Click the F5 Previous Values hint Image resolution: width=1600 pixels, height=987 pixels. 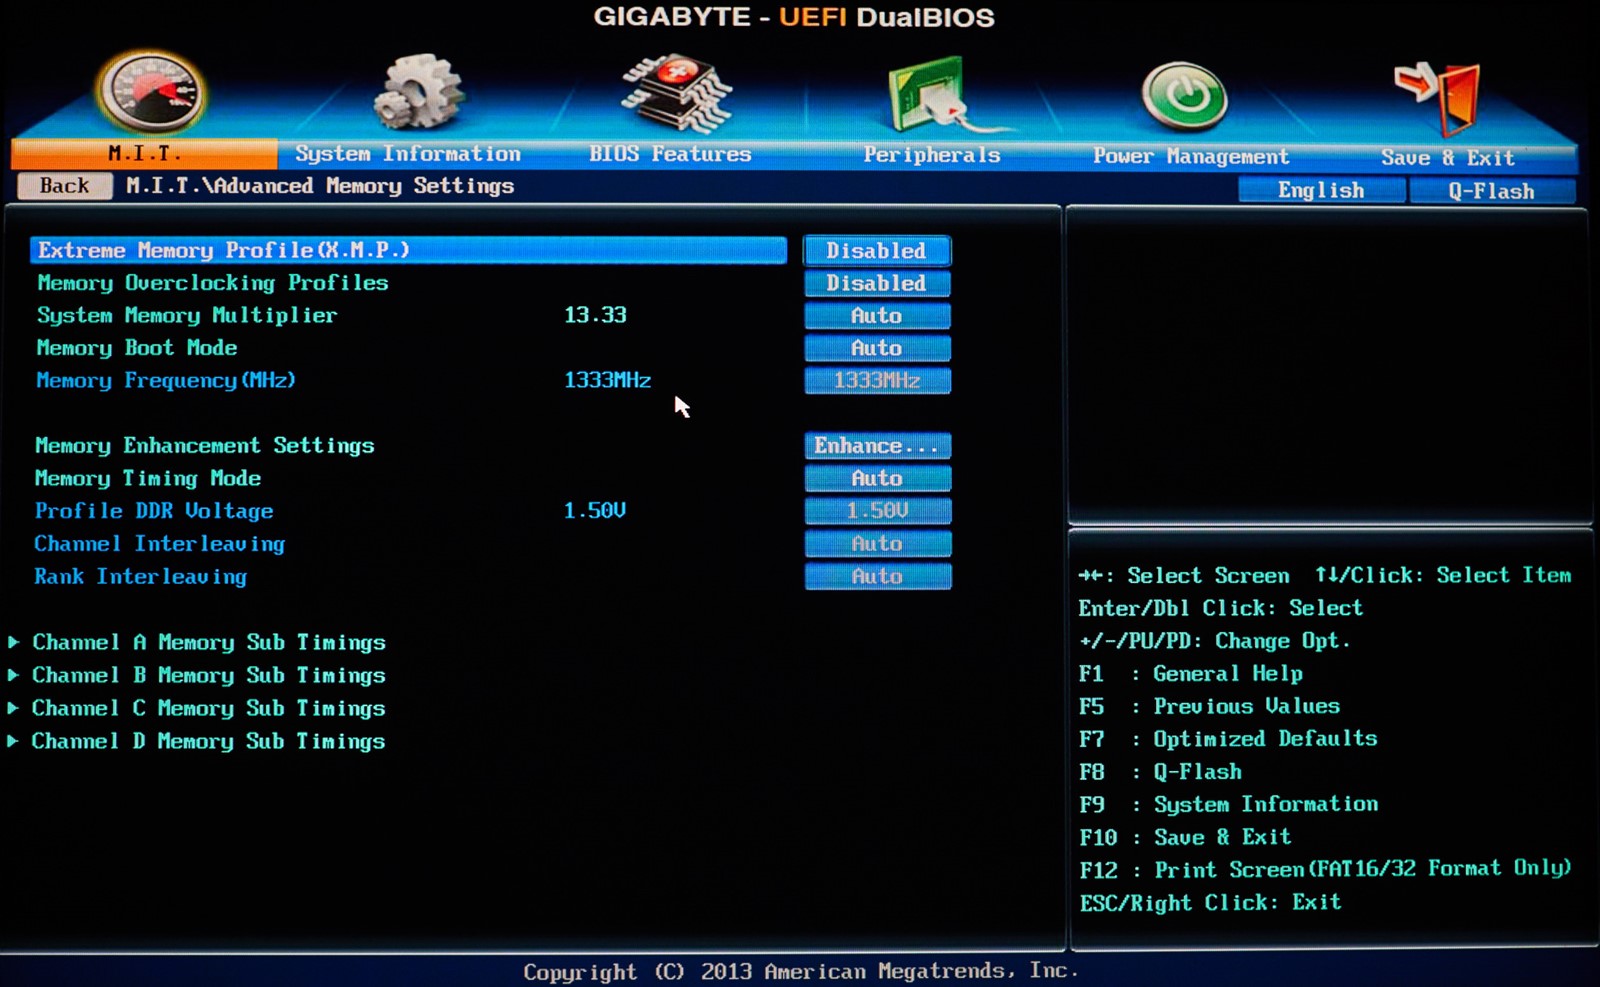[1209, 706]
